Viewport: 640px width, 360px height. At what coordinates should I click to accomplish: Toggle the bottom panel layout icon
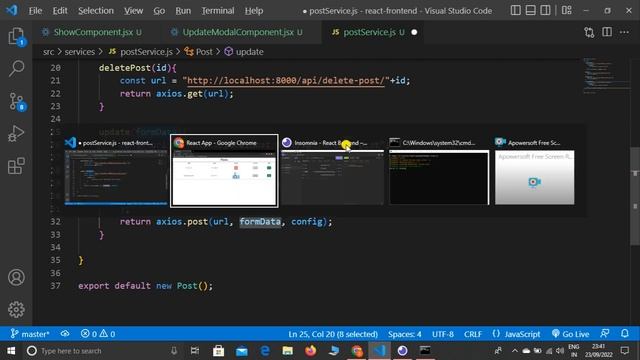531,10
